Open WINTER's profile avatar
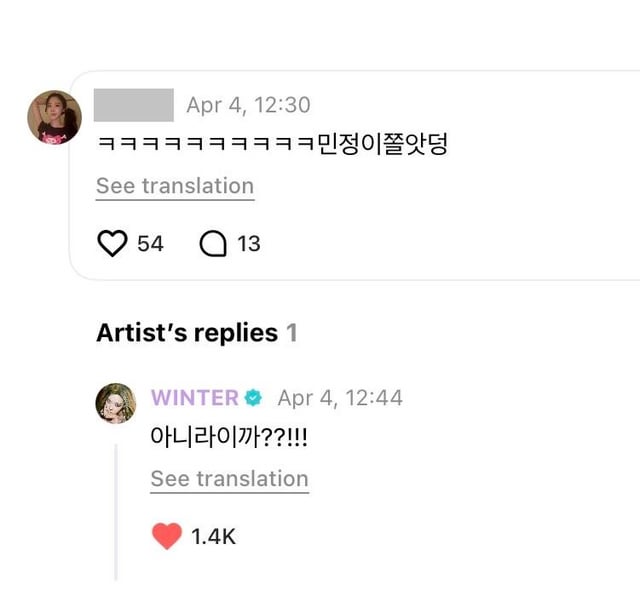640x596 pixels. click(x=115, y=402)
